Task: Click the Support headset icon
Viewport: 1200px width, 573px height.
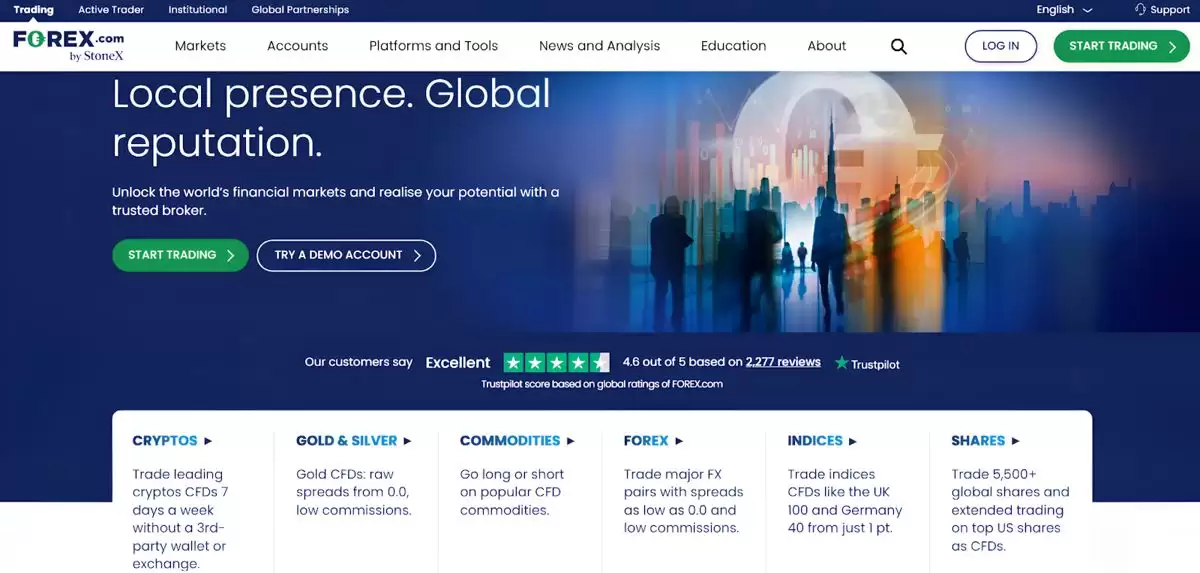Action: [x=1141, y=9]
